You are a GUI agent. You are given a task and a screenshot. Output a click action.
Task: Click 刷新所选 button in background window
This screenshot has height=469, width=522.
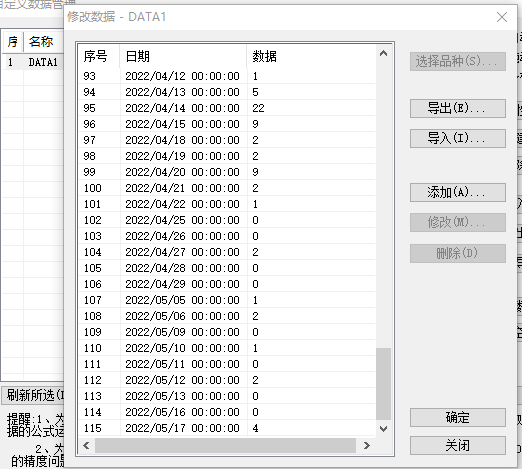(33, 395)
